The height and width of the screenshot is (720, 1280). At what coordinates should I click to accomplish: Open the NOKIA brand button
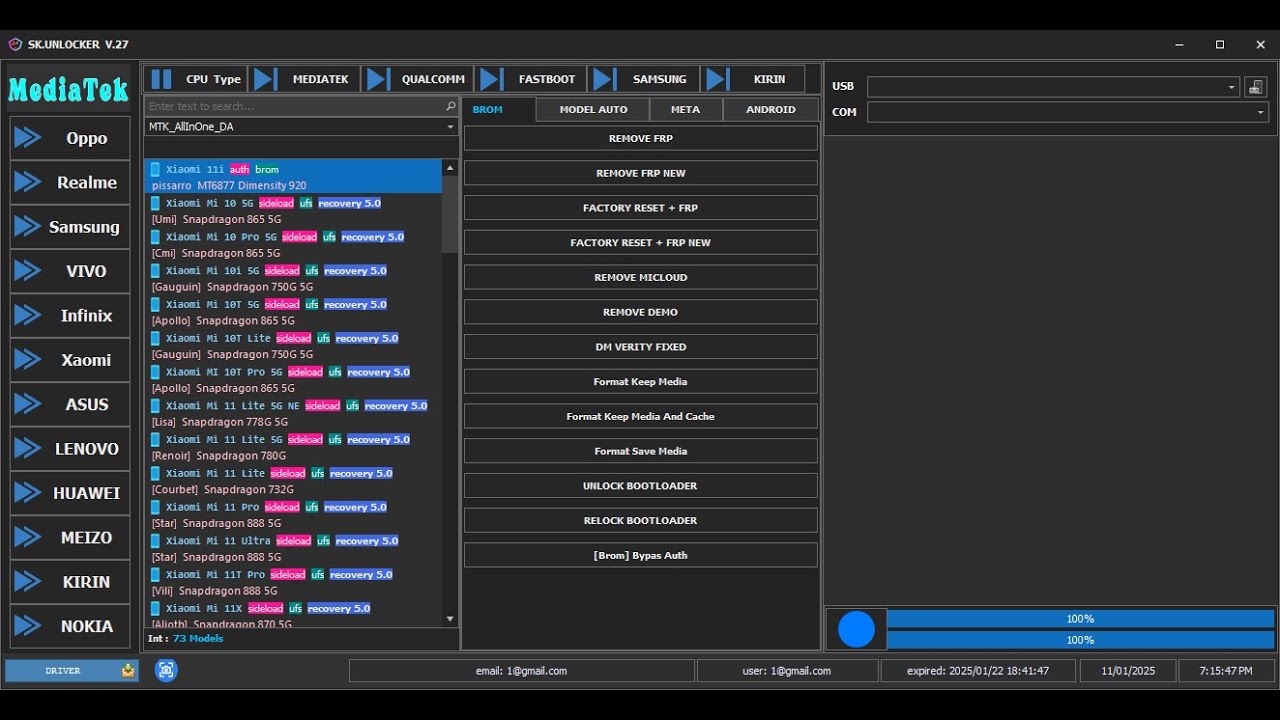coord(70,626)
